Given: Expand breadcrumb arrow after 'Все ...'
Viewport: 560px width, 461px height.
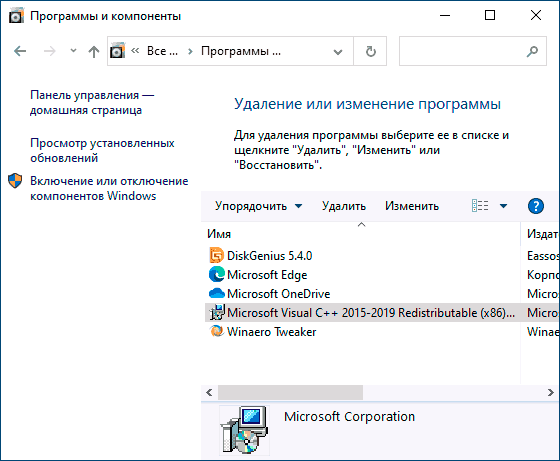Looking at the screenshot, I should coord(190,51).
